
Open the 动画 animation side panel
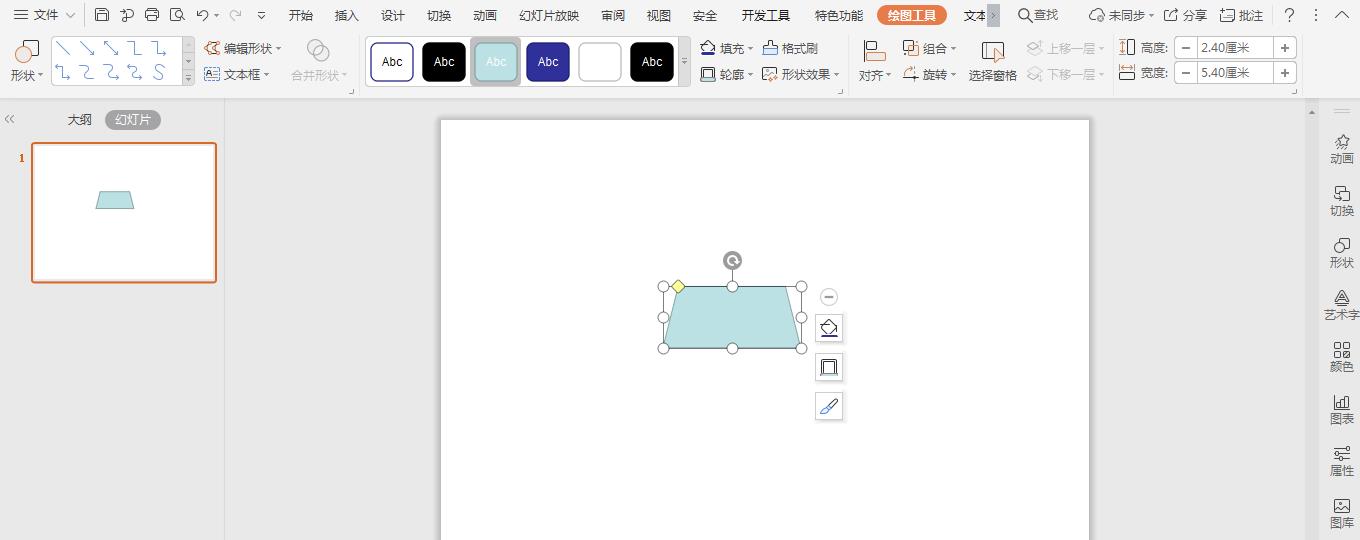point(1342,149)
